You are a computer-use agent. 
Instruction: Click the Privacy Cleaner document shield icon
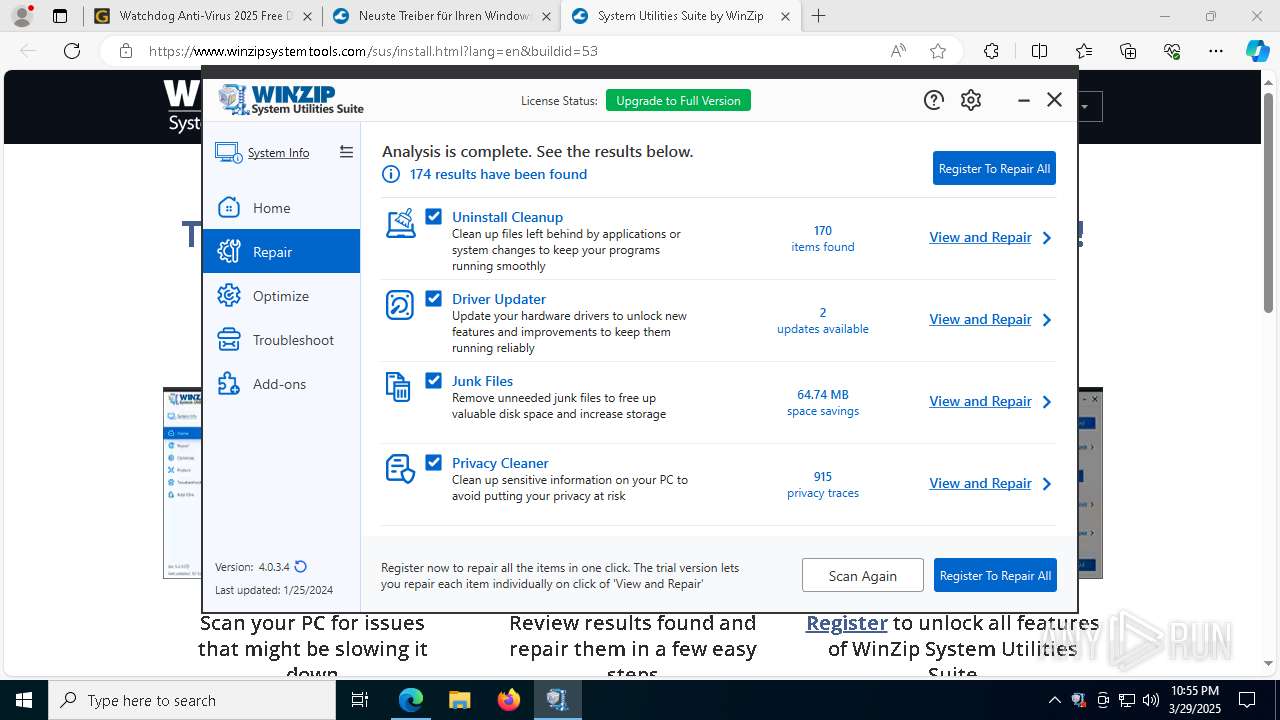click(400, 468)
